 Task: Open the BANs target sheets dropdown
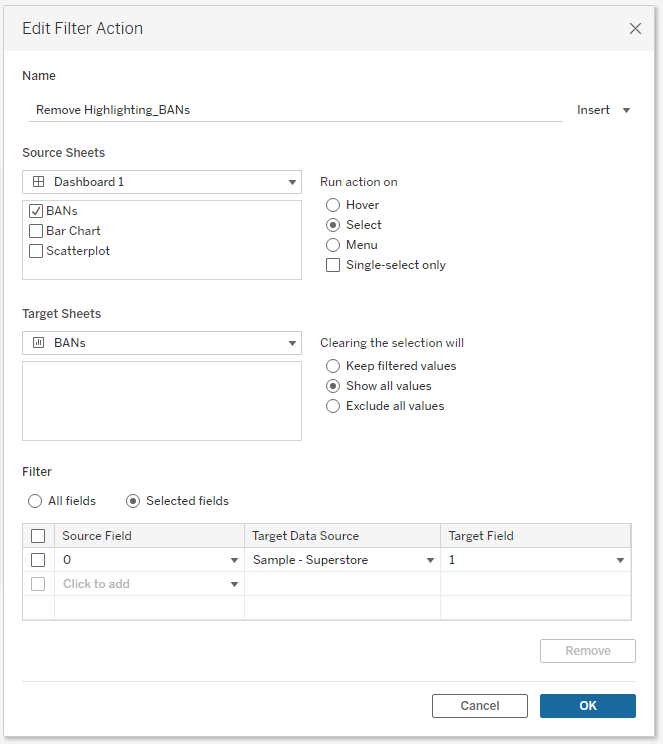(162, 343)
